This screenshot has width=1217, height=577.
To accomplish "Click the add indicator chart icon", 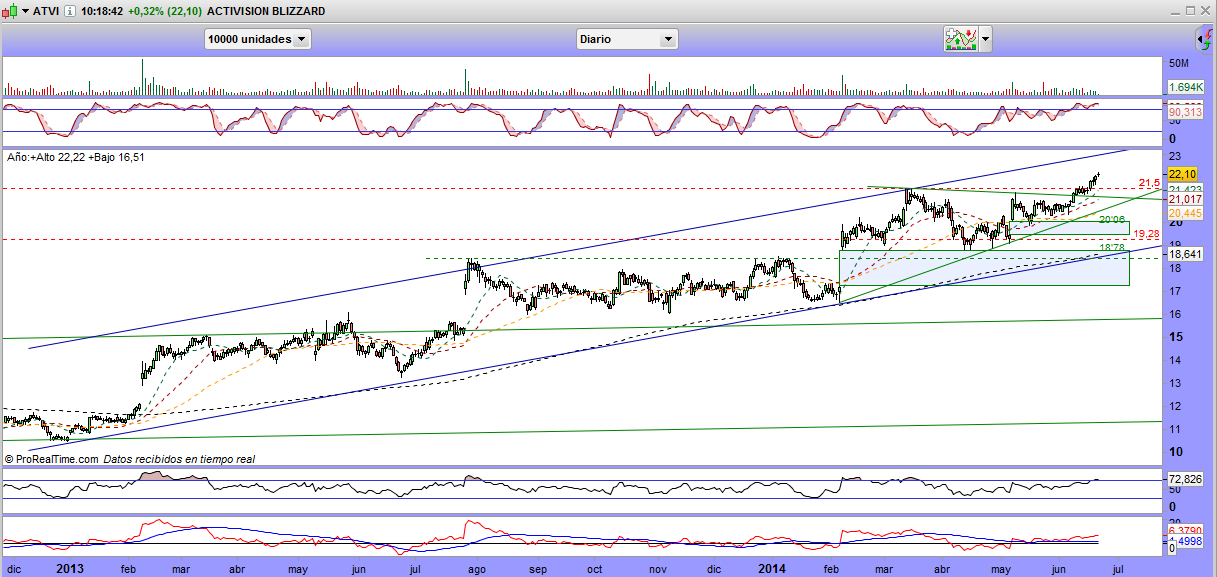I will click(x=961, y=39).
